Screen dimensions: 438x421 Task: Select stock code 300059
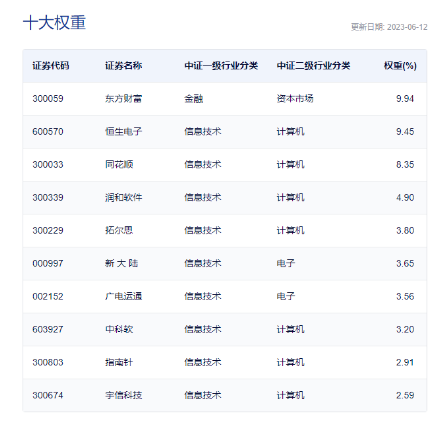(48, 99)
